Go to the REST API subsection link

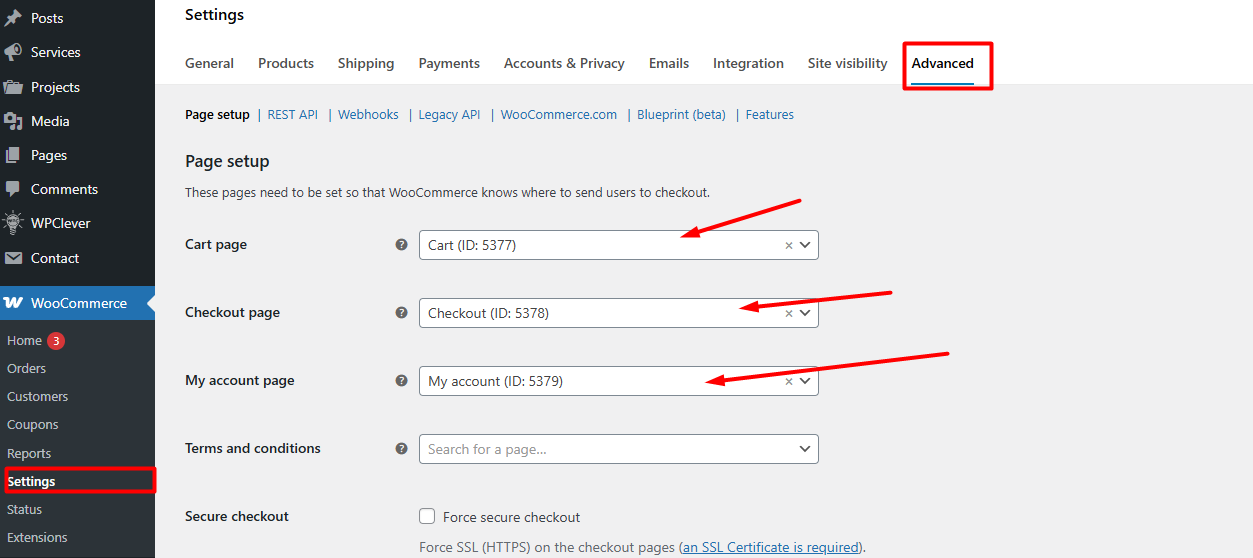[292, 115]
